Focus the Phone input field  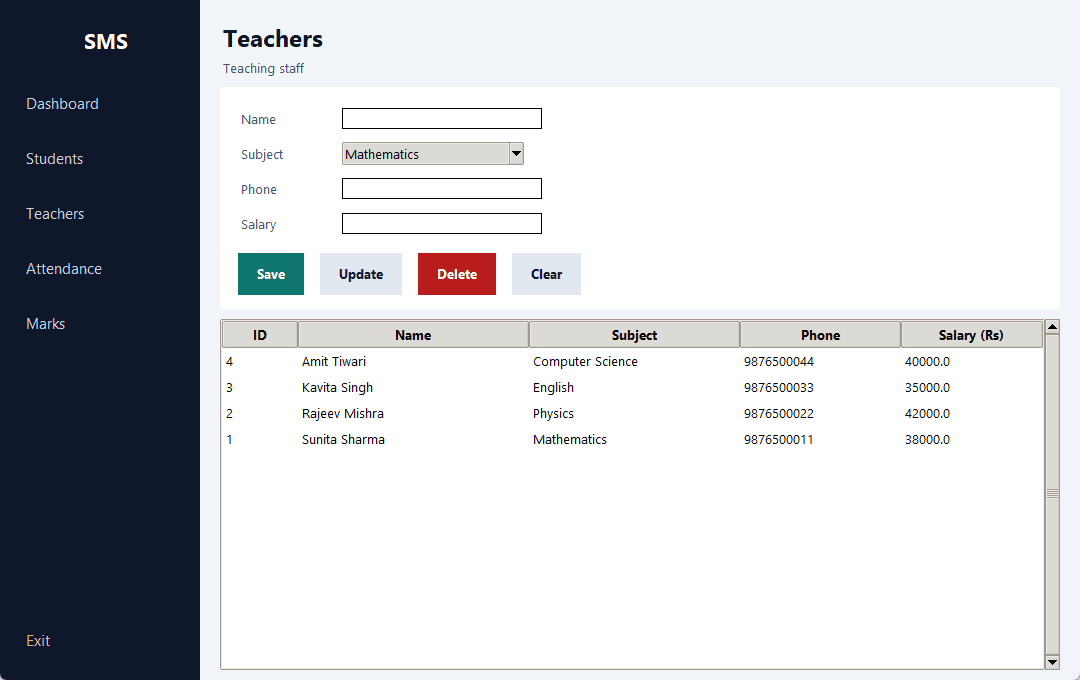pyautogui.click(x=442, y=189)
